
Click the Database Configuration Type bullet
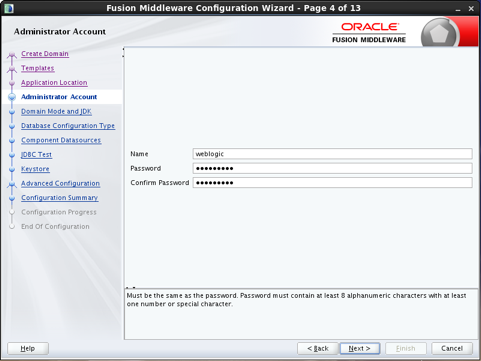tap(12, 126)
